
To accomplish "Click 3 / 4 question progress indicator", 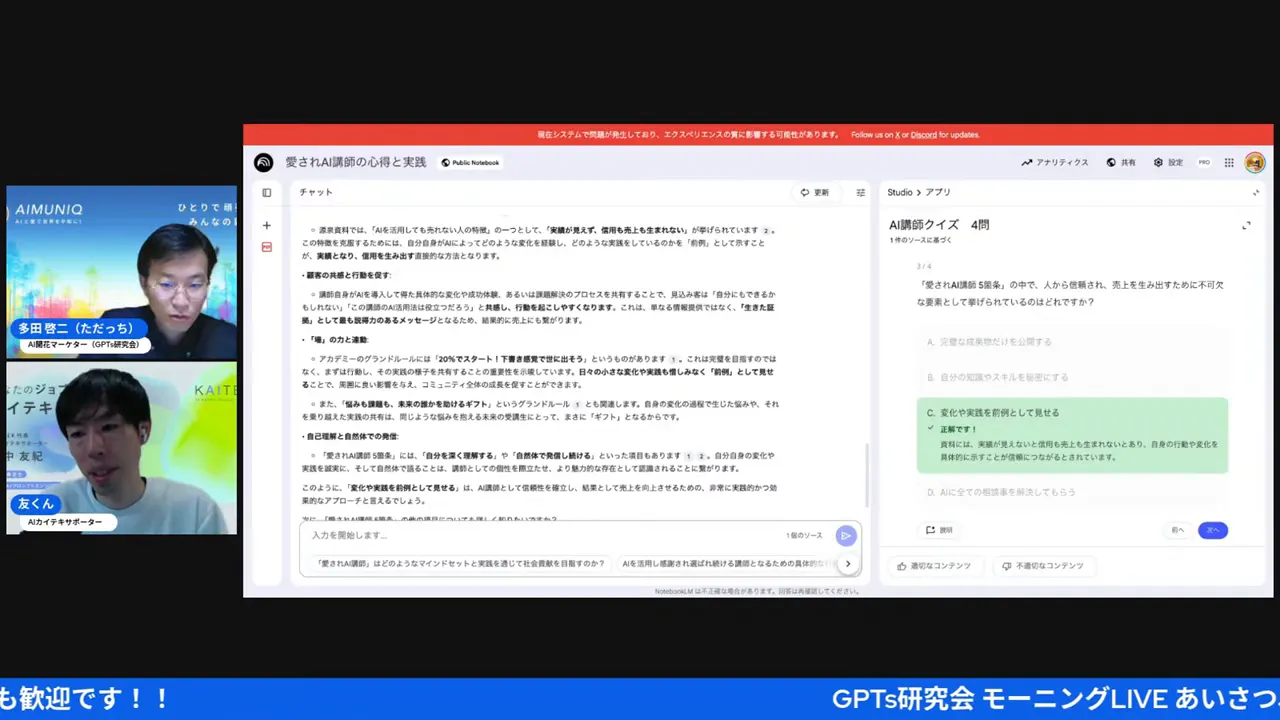I will pos(924,267).
